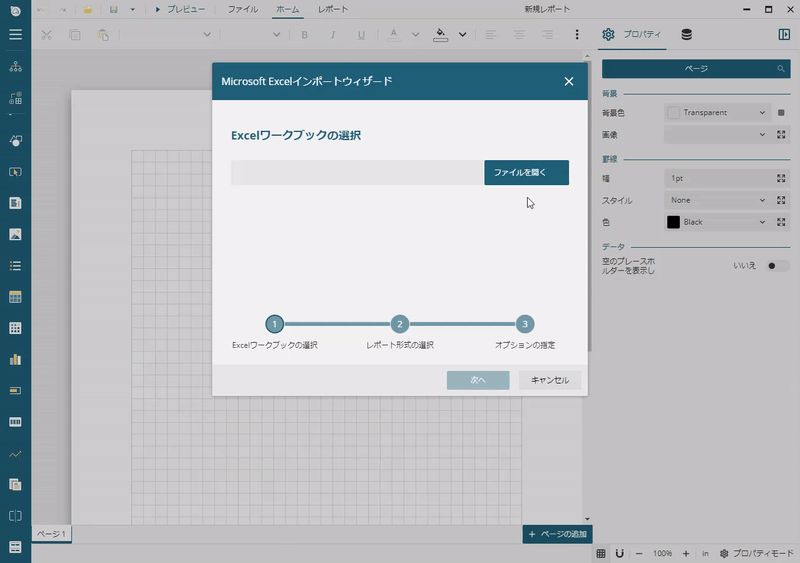Click the save icon in the toolbar
This screenshot has width=800, height=563.
coord(114,9)
